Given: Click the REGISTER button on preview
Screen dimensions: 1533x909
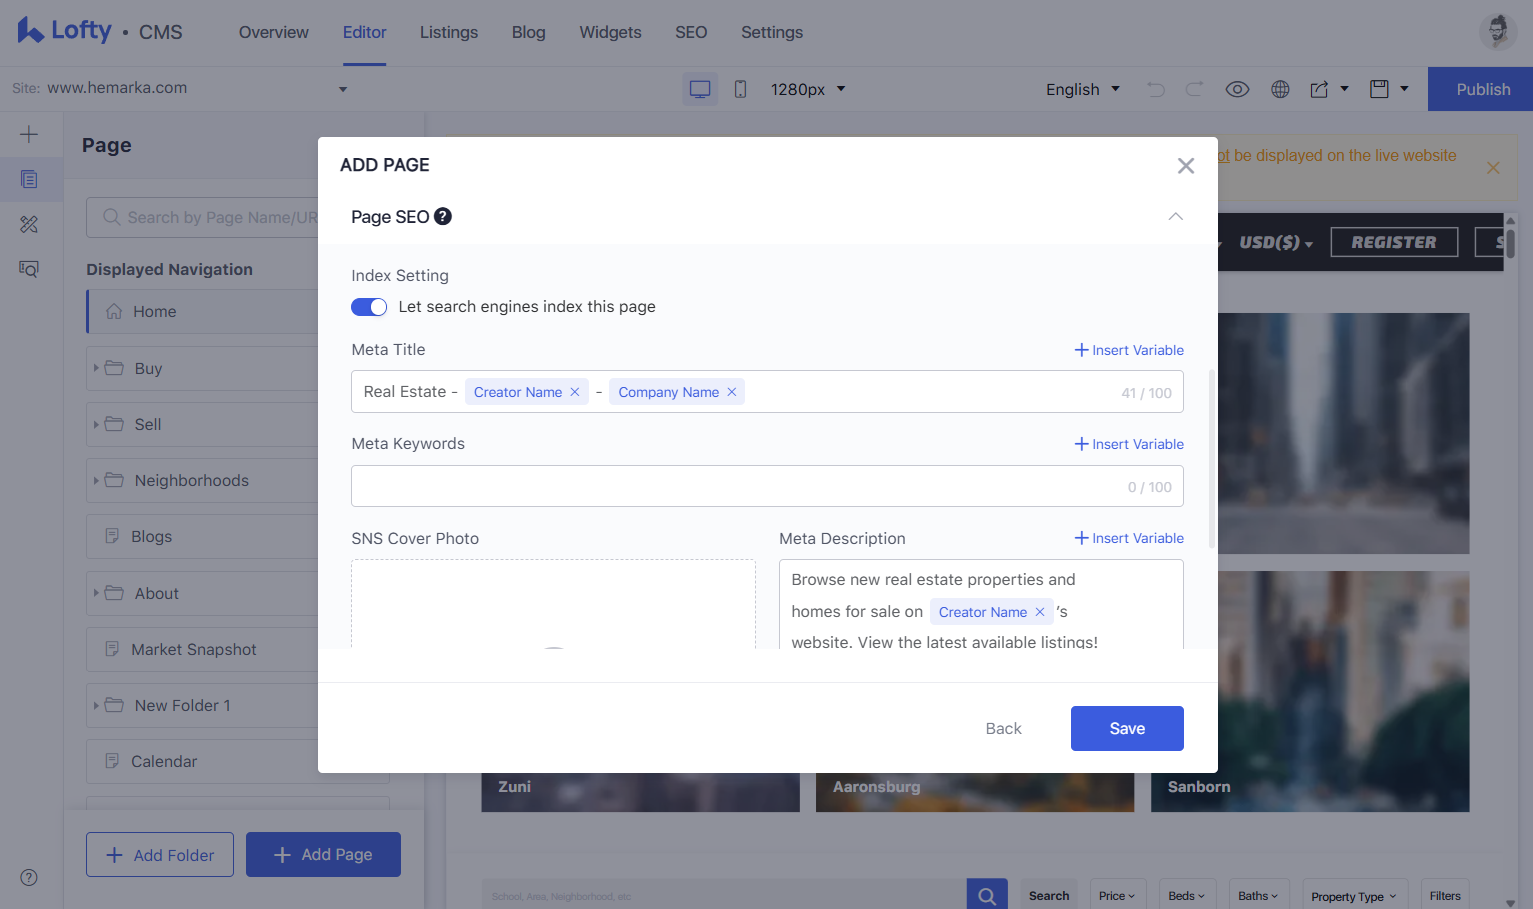Looking at the screenshot, I should pyautogui.click(x=1394, y=242).
